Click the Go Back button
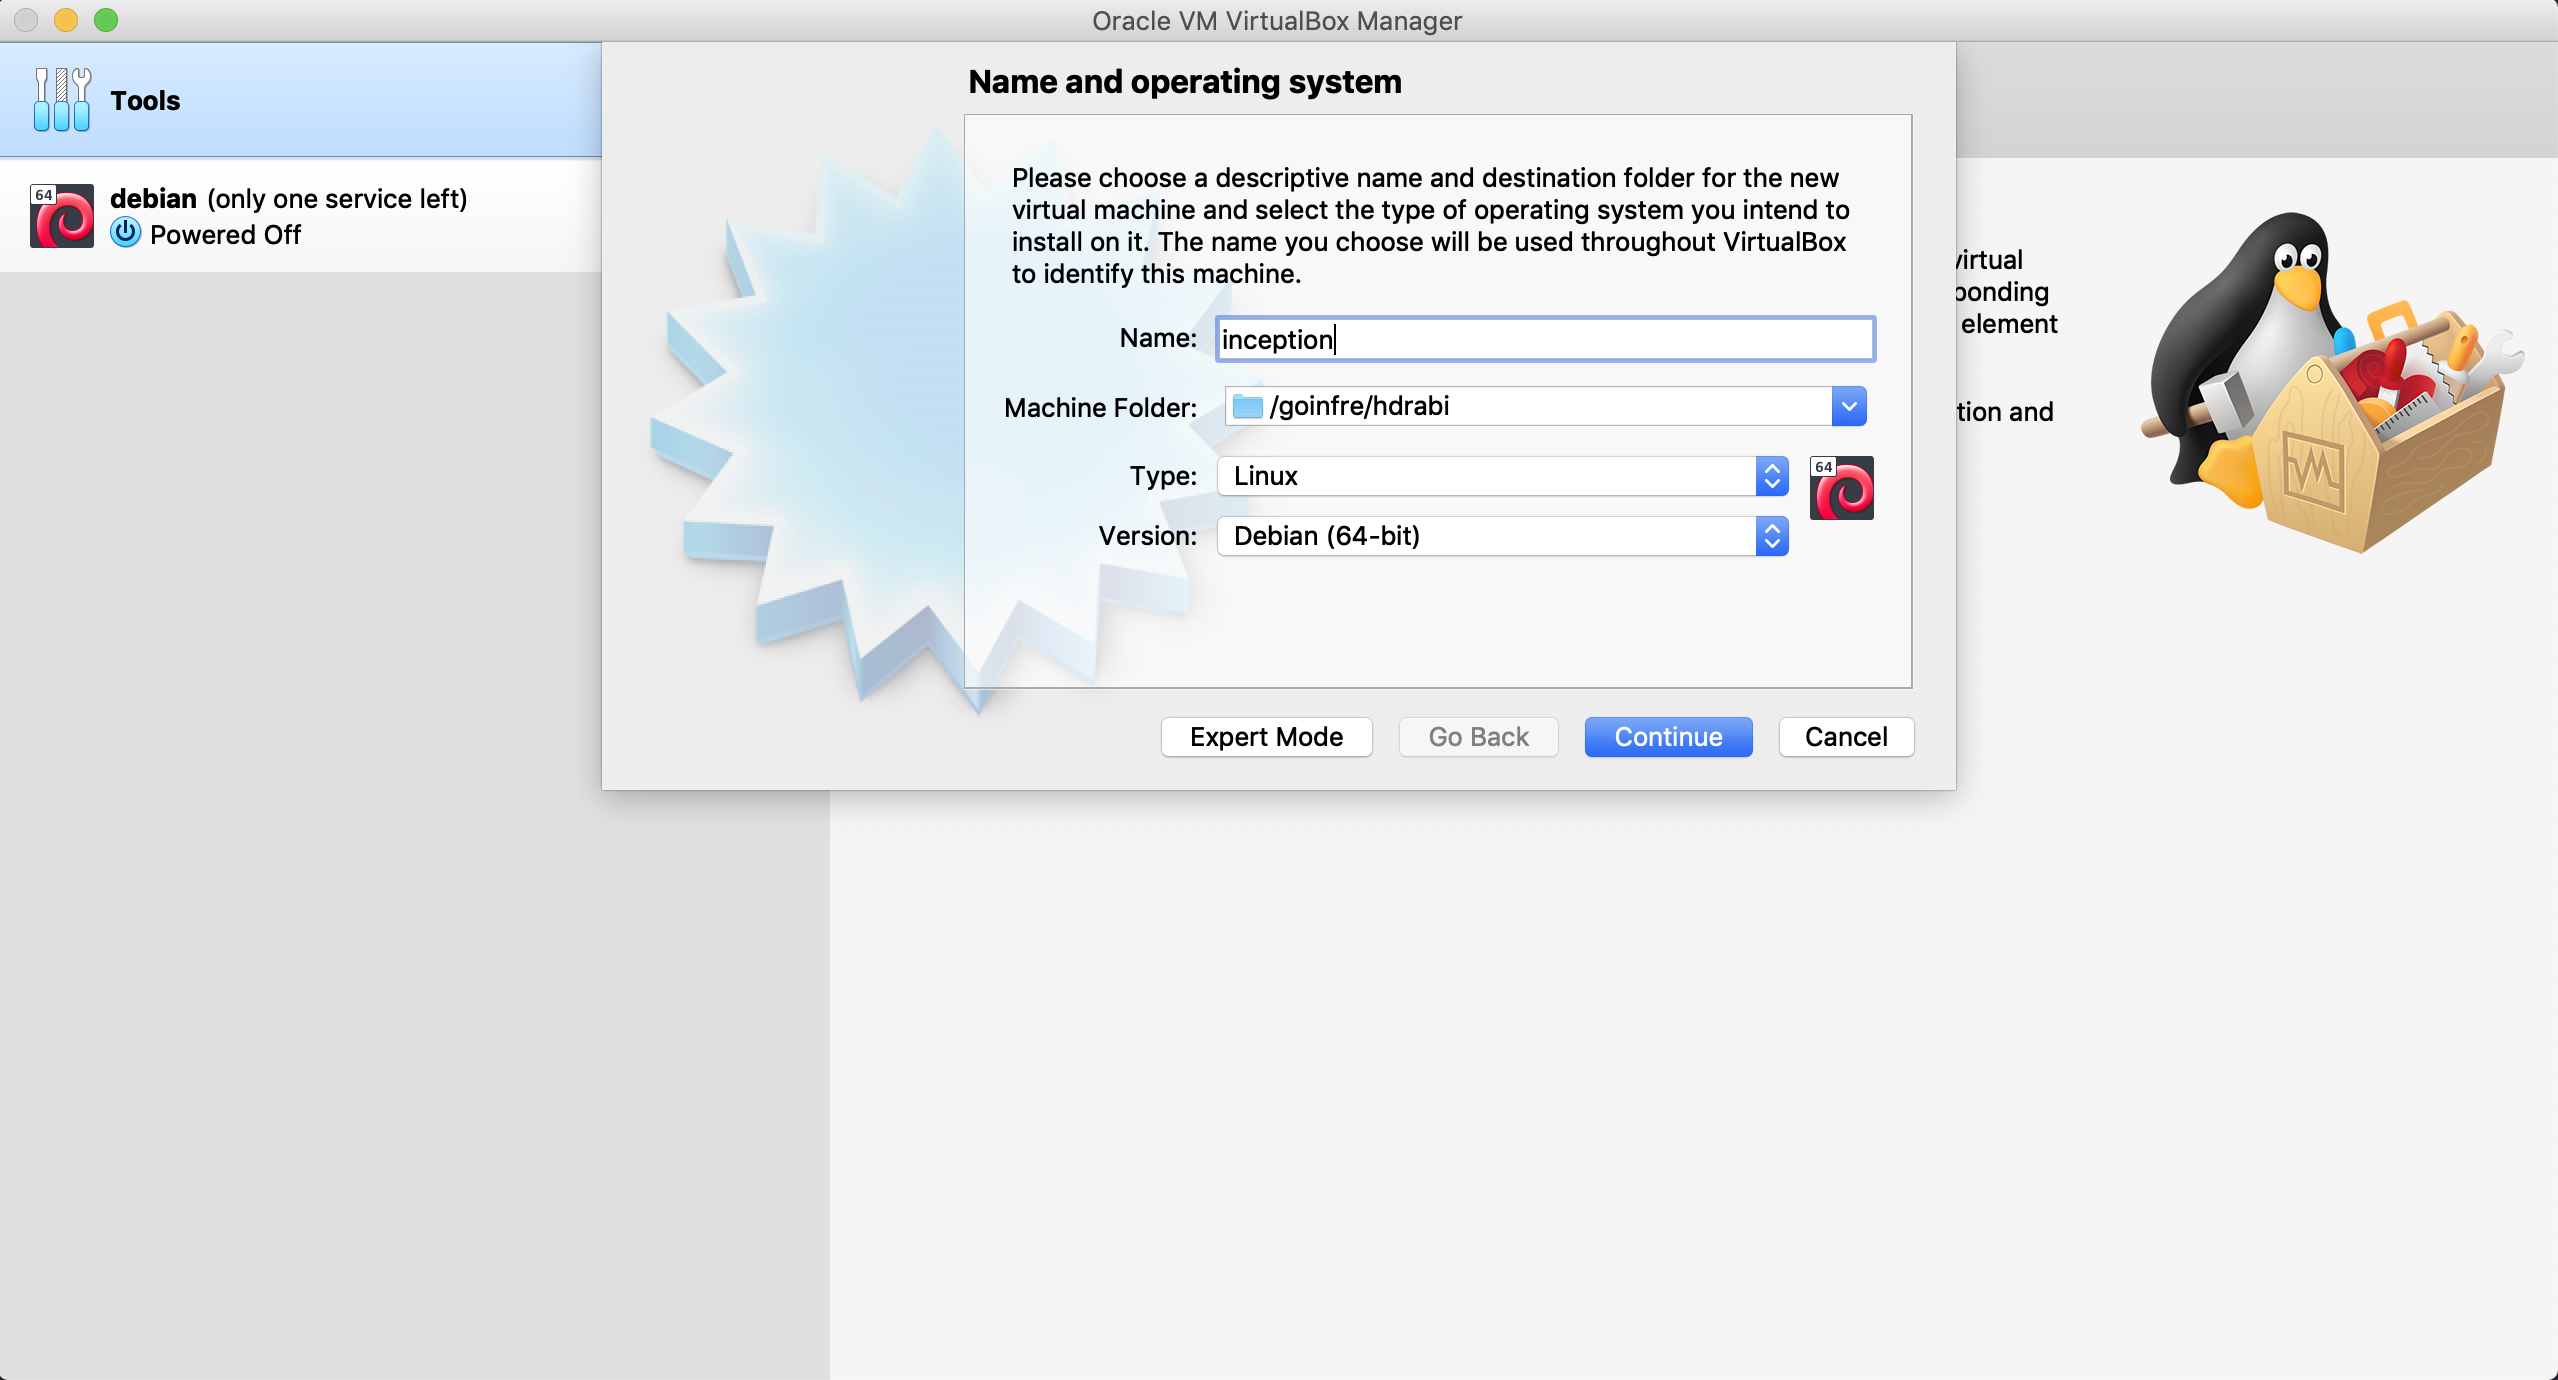Viewport: 2558px width, 1380px height. point(1478,737)
